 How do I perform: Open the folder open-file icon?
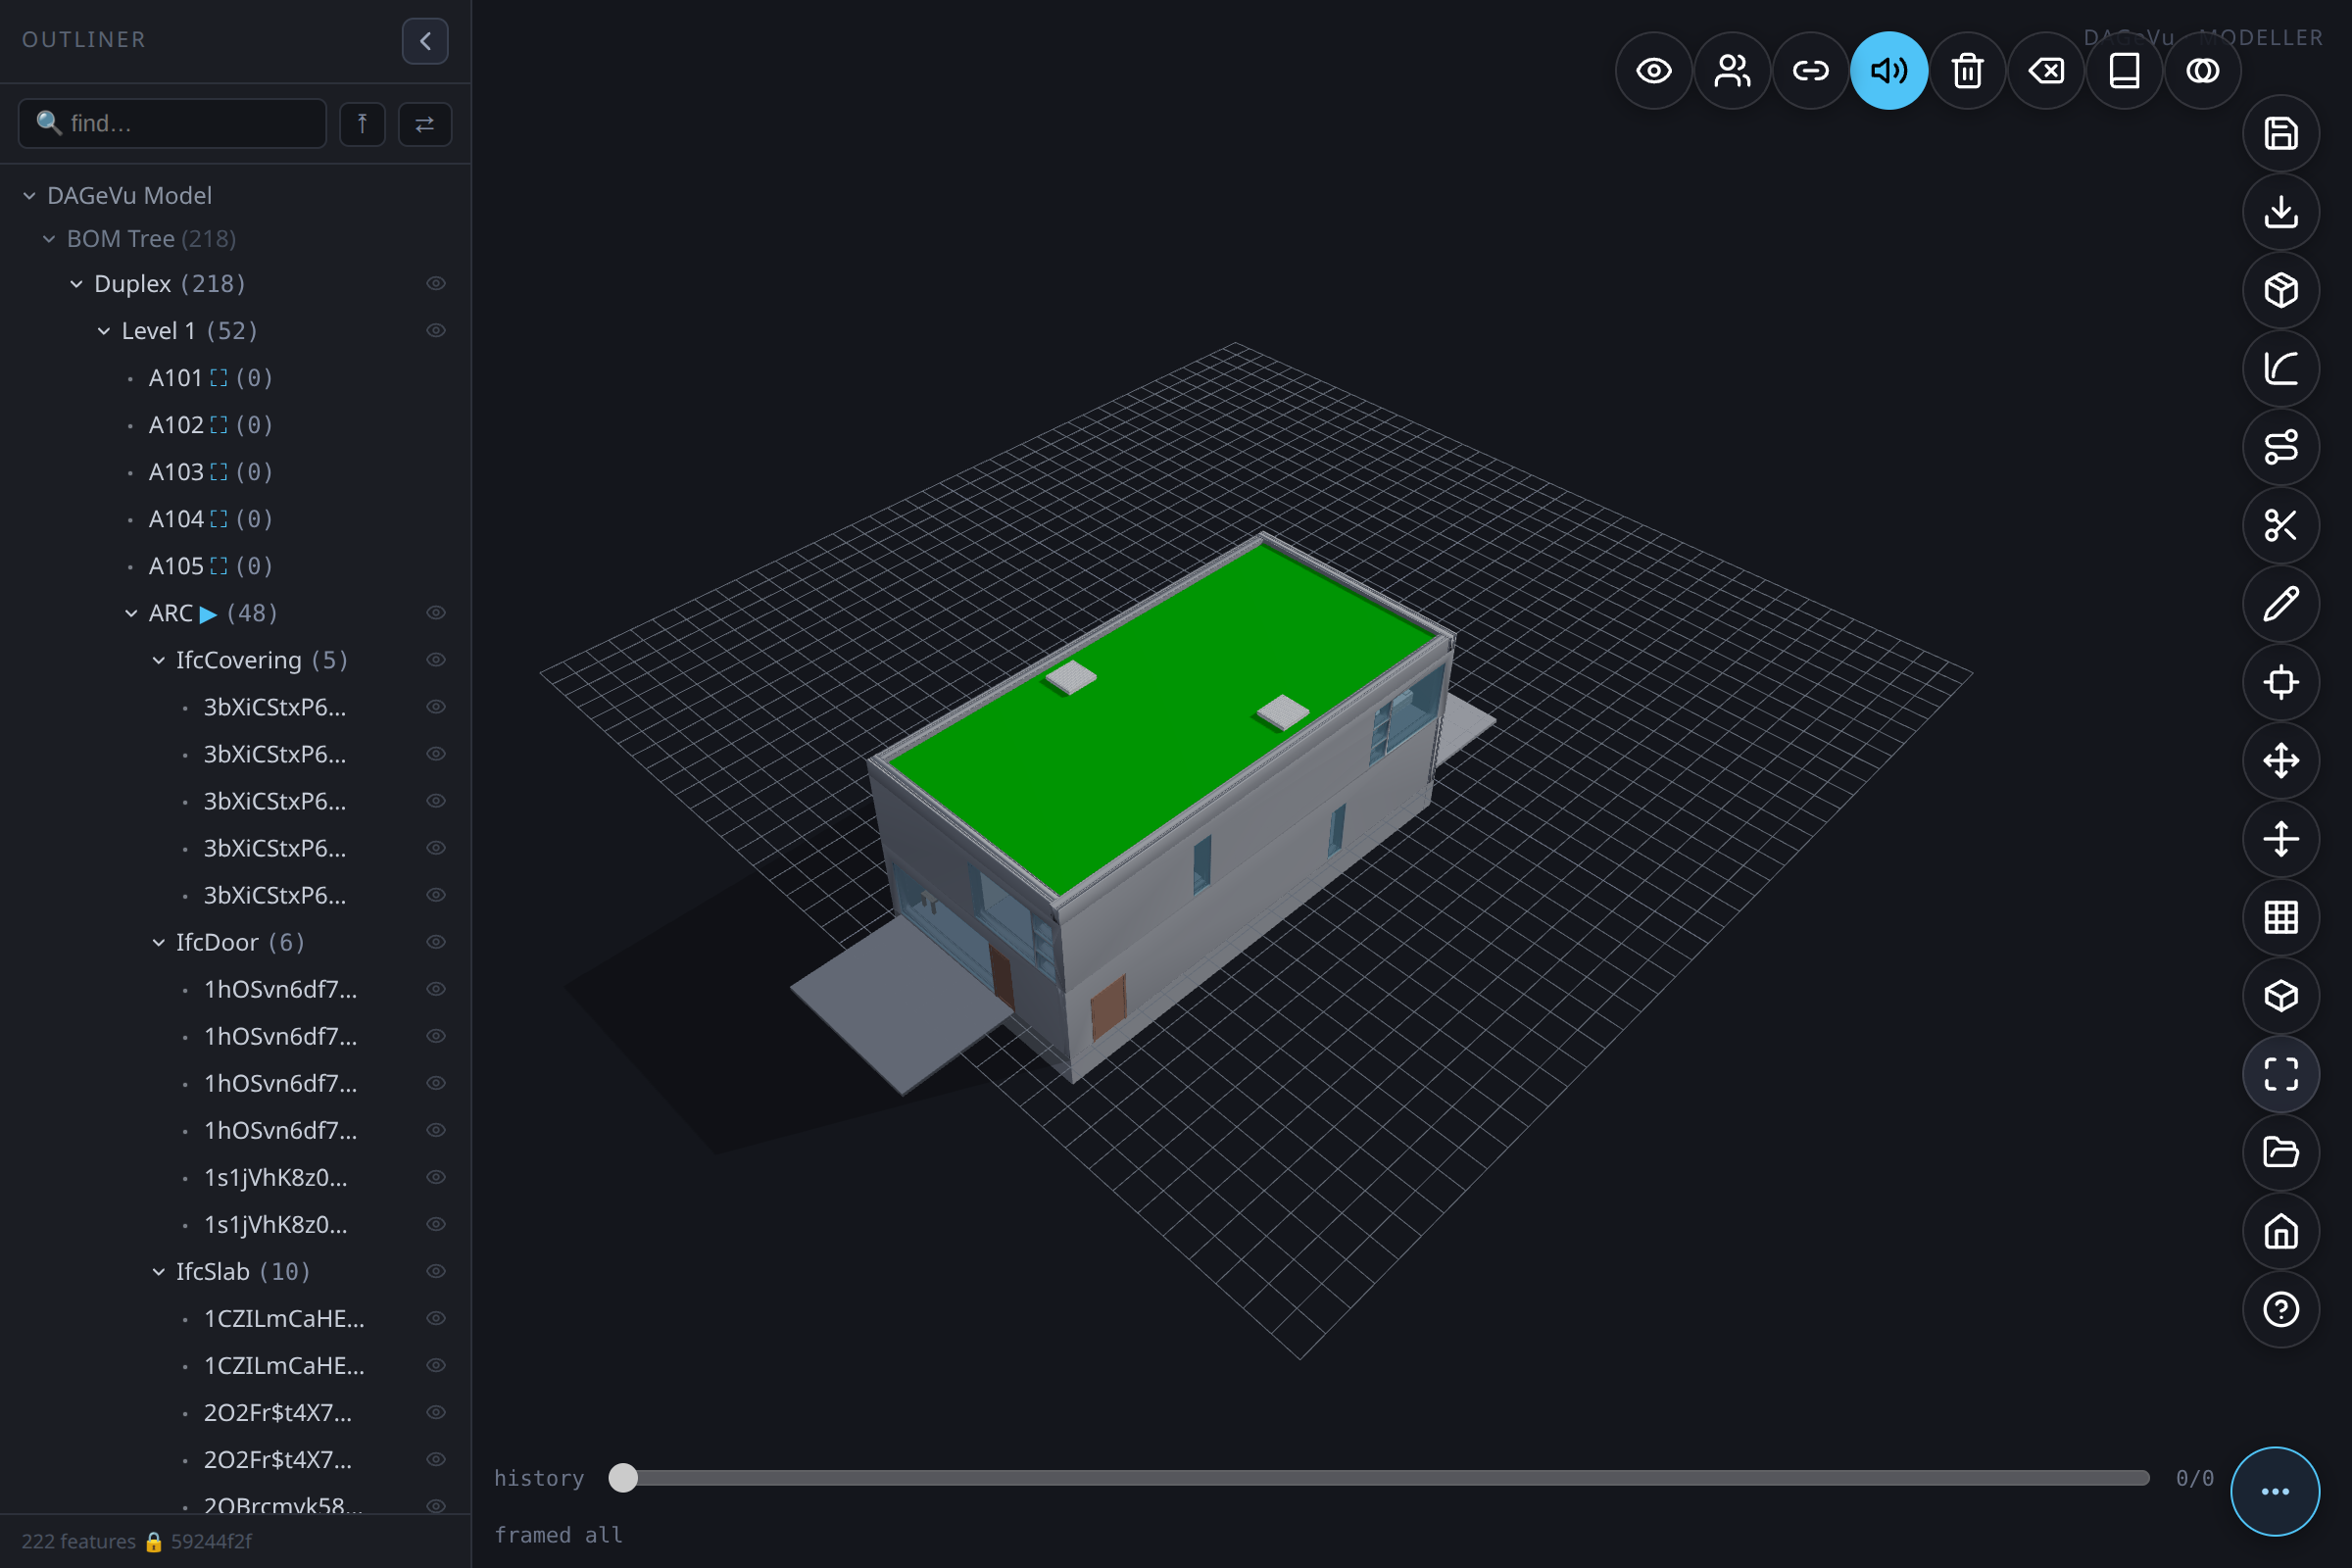coord(2281,1153)
